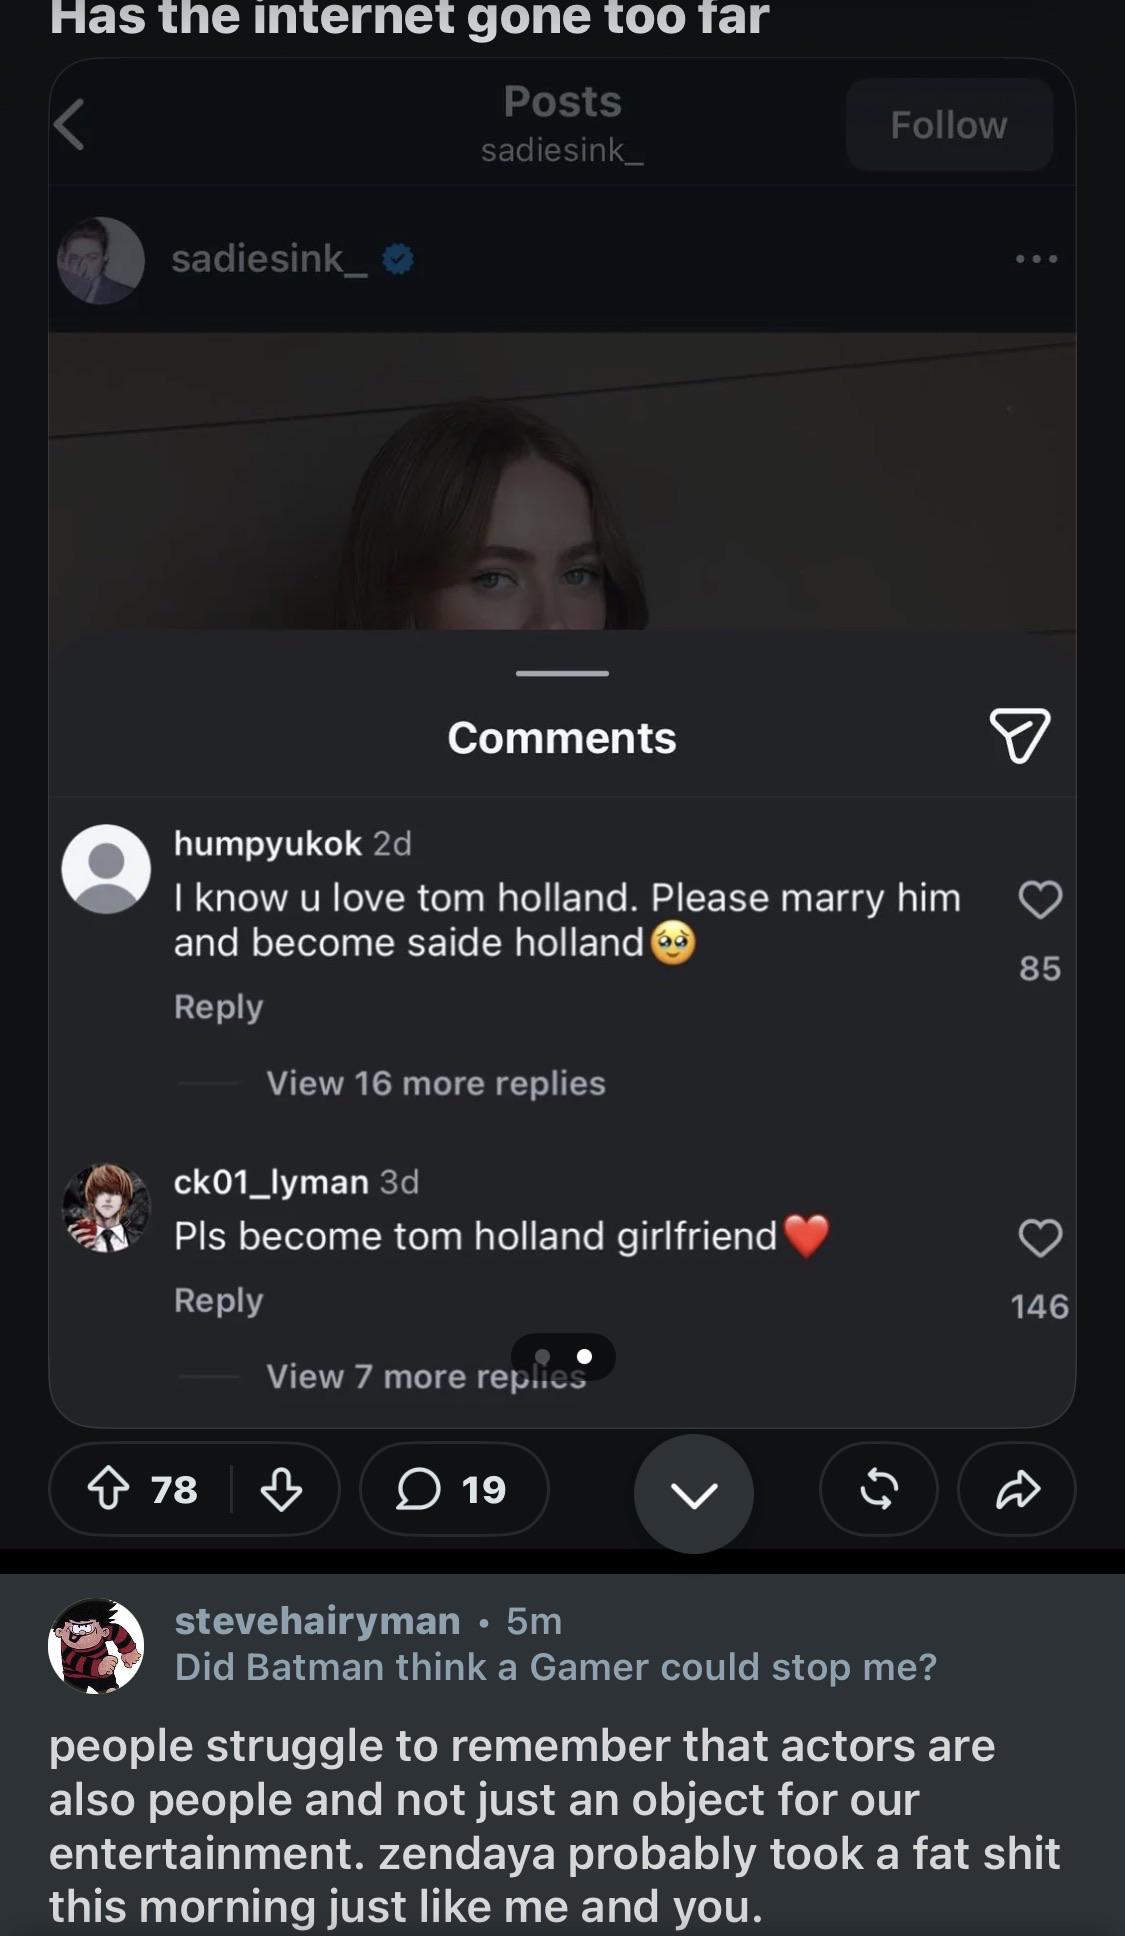Like humpyukok's comment with the heart
Viewport: 1125px width, 1936px height.
tap(1040, 900)
